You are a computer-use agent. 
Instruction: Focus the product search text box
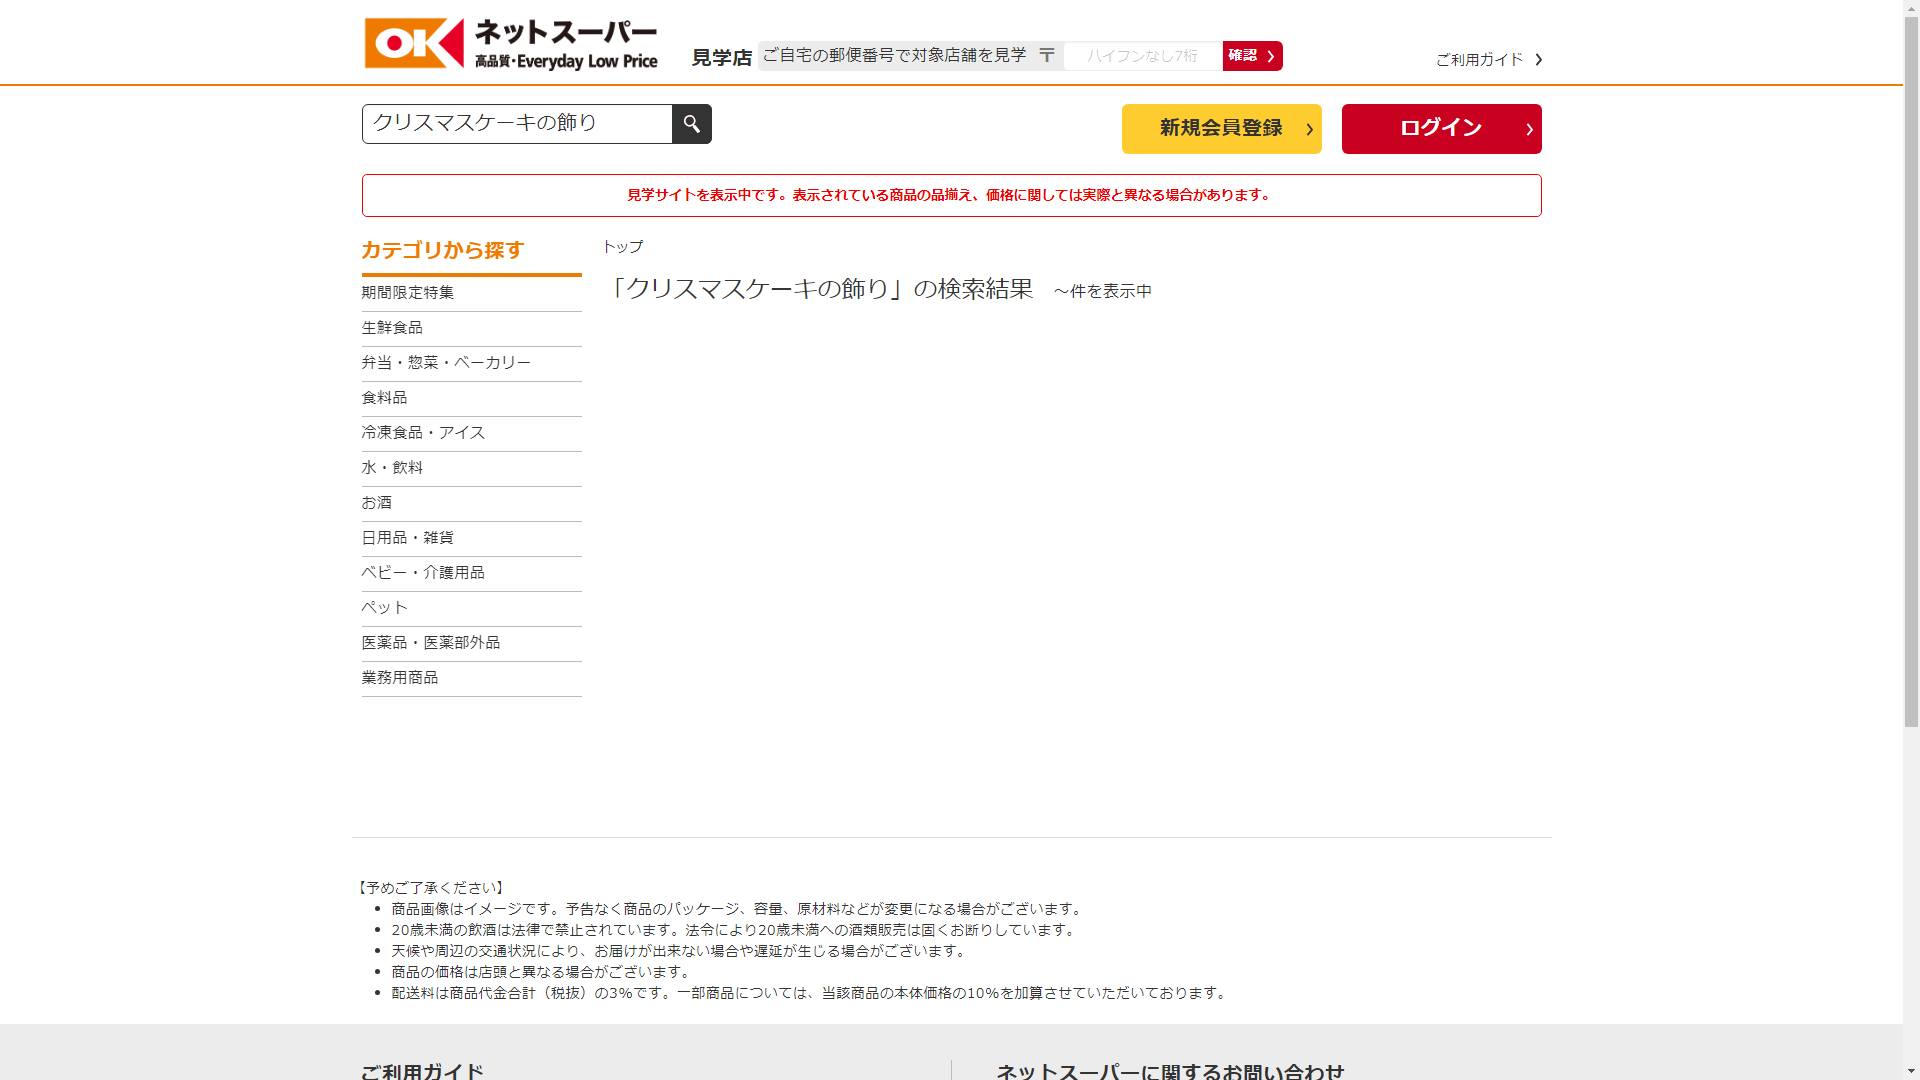[517, 124]
